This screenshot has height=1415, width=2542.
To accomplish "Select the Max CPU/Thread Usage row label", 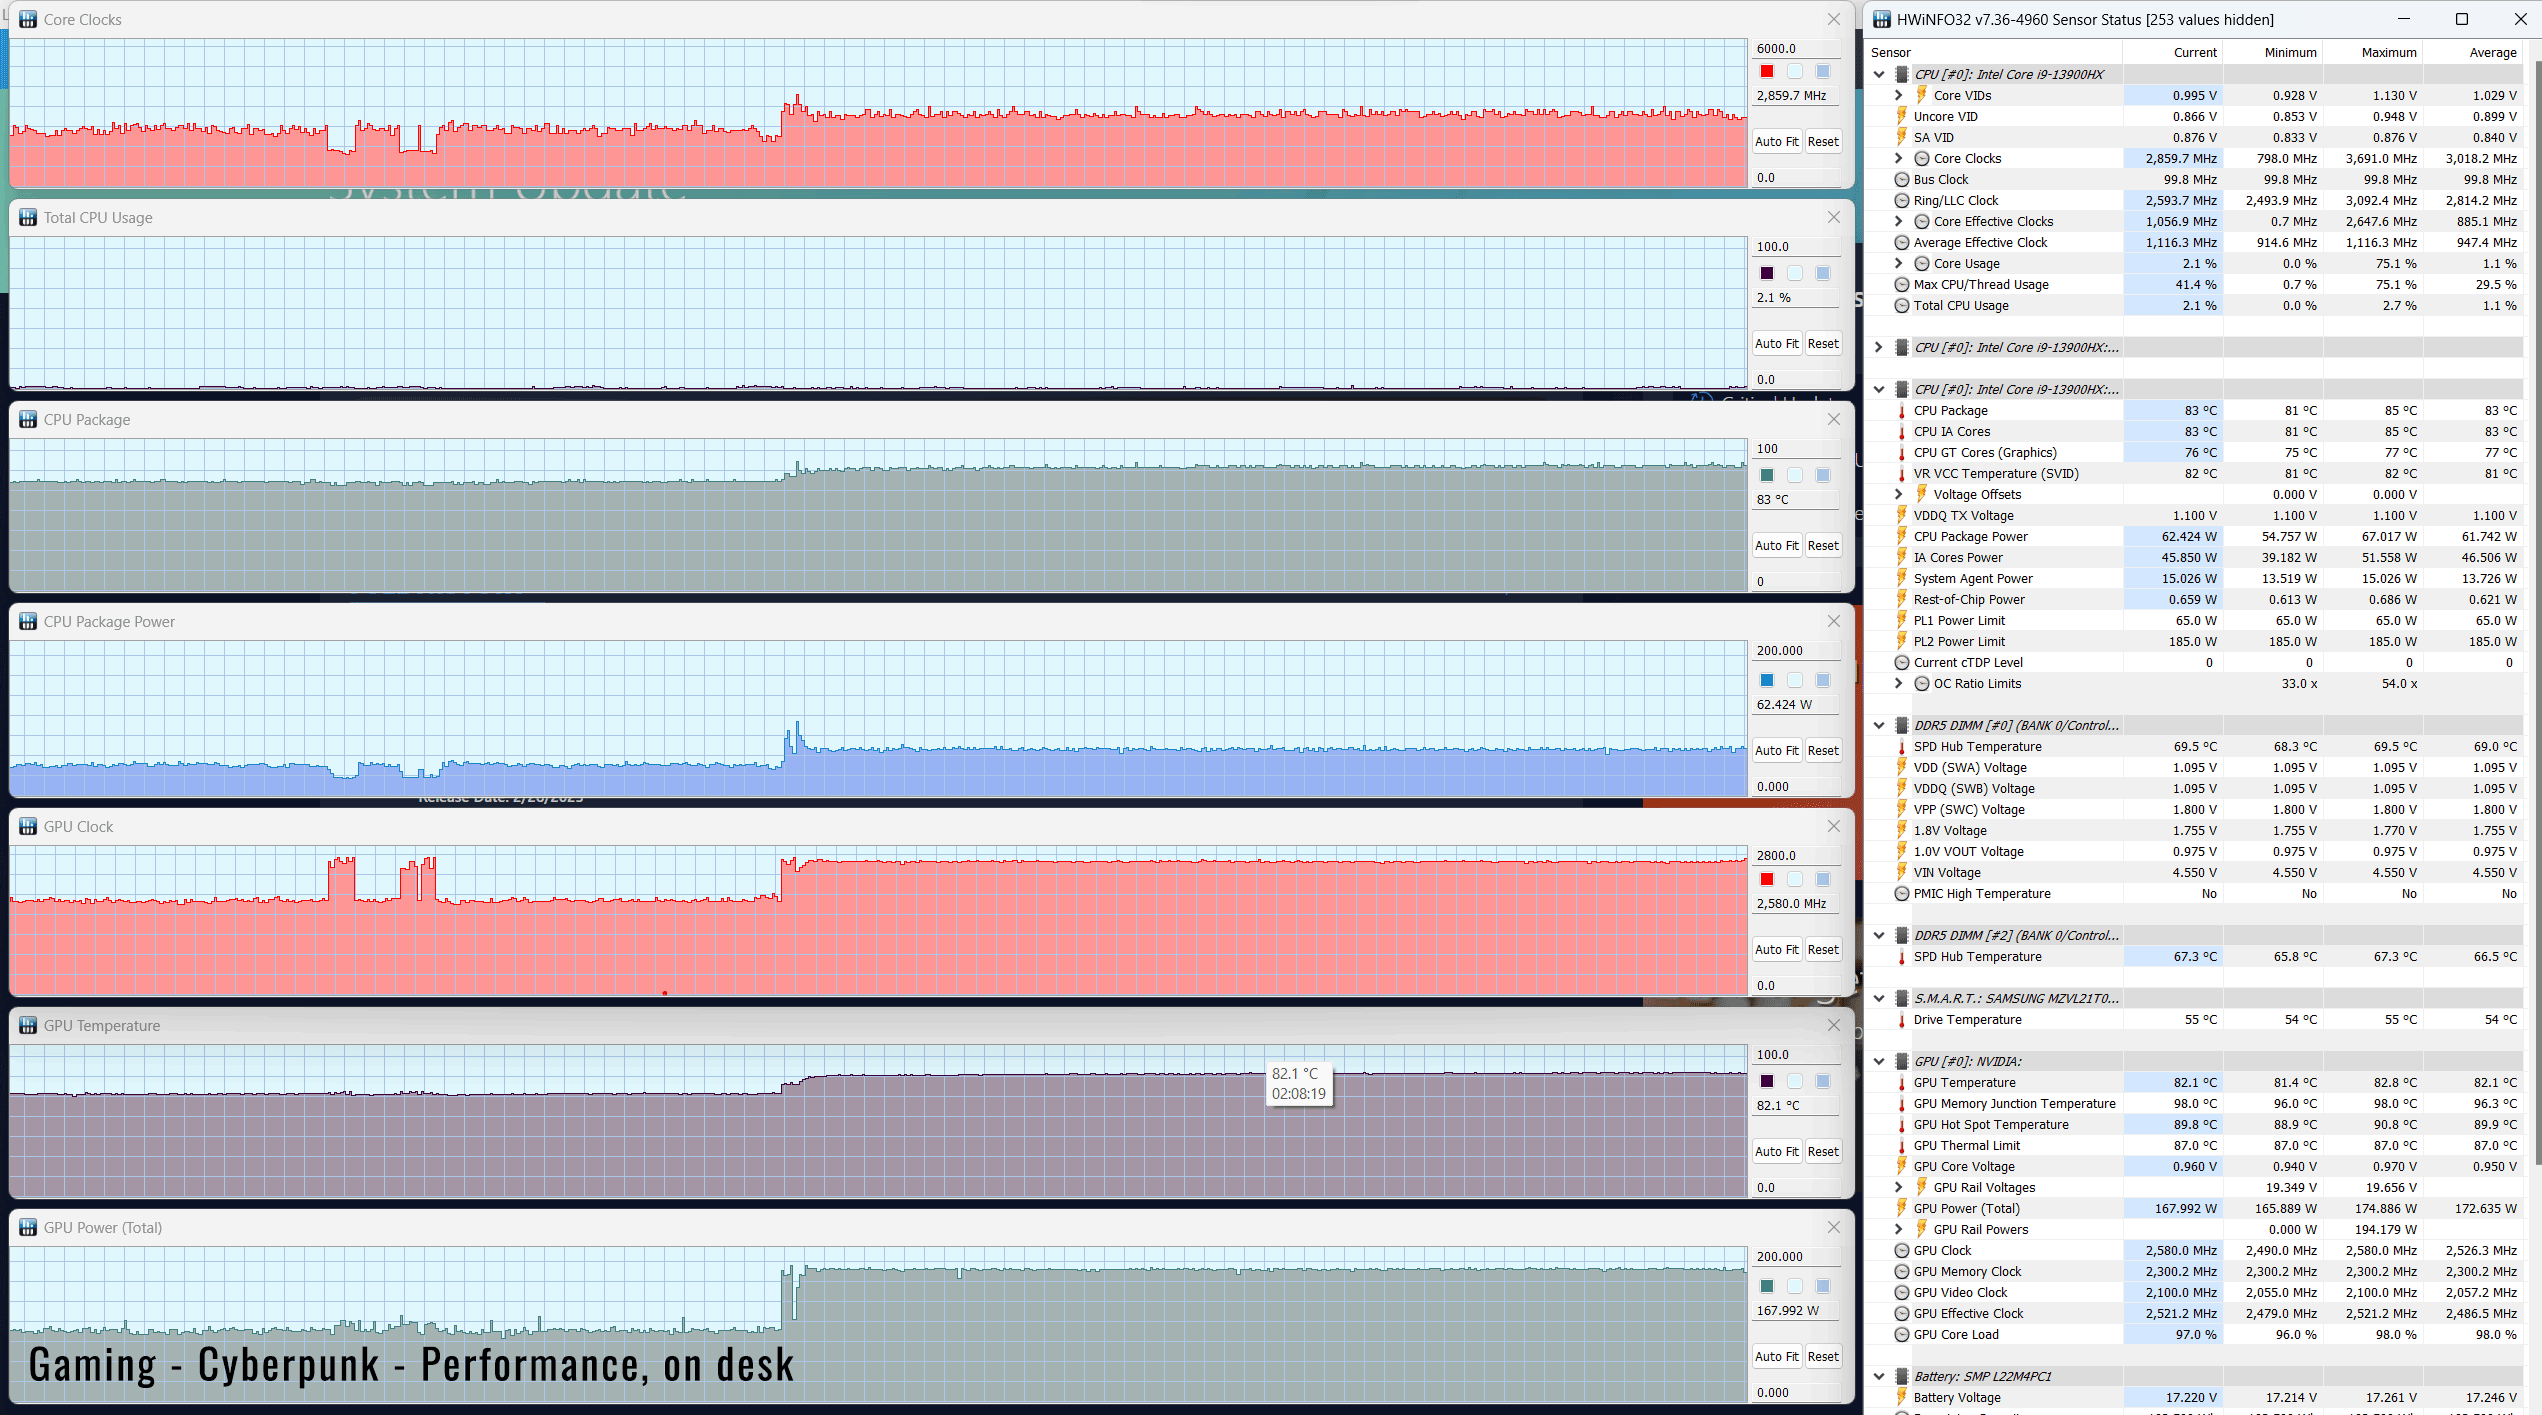I will pos(1981,284).
